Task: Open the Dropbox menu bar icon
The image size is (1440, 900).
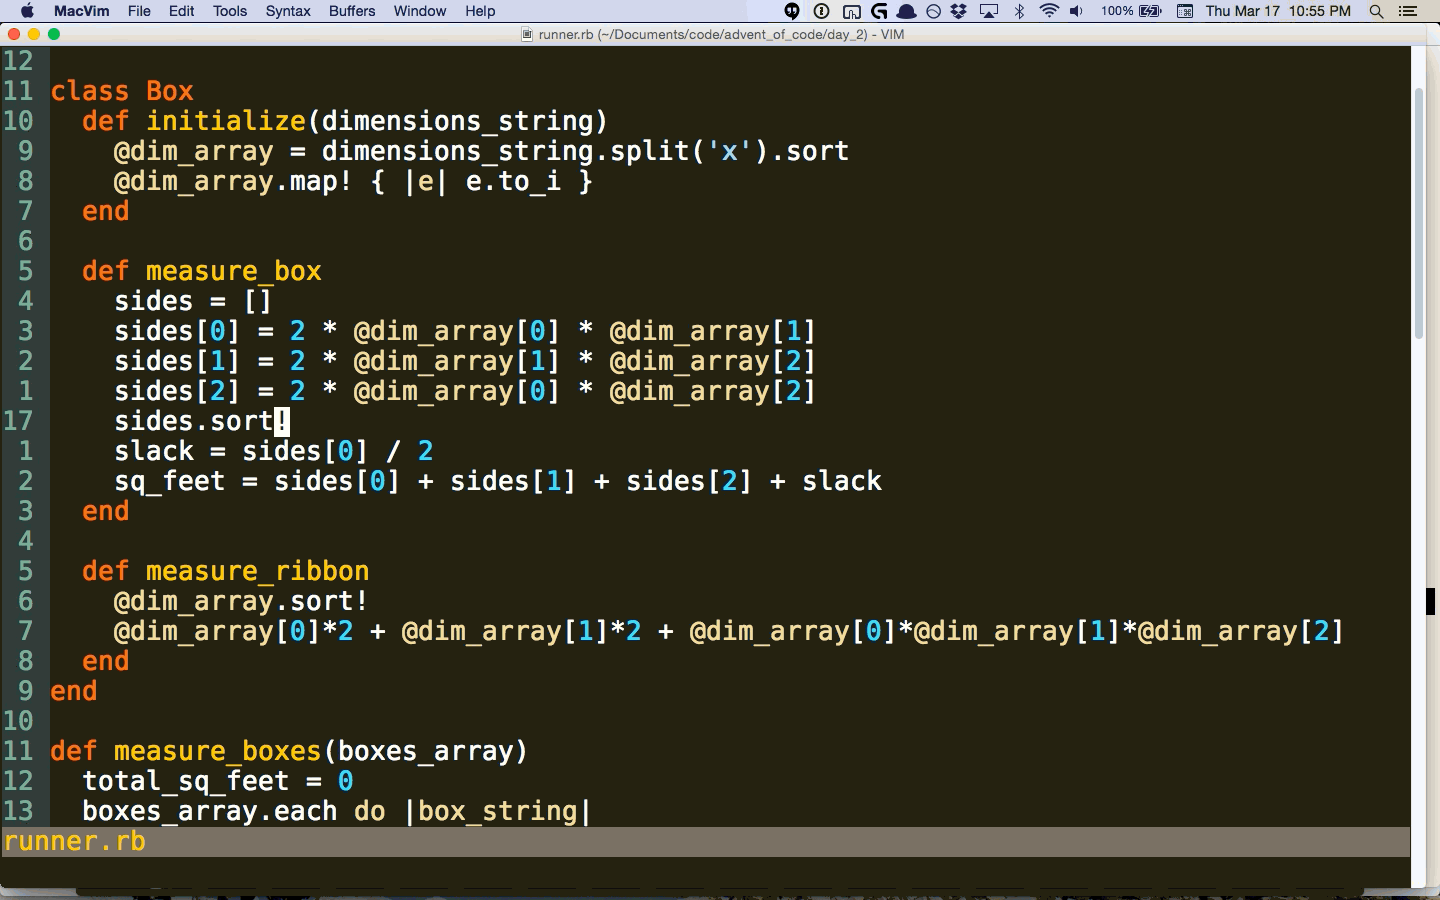Action: point(959,11)
